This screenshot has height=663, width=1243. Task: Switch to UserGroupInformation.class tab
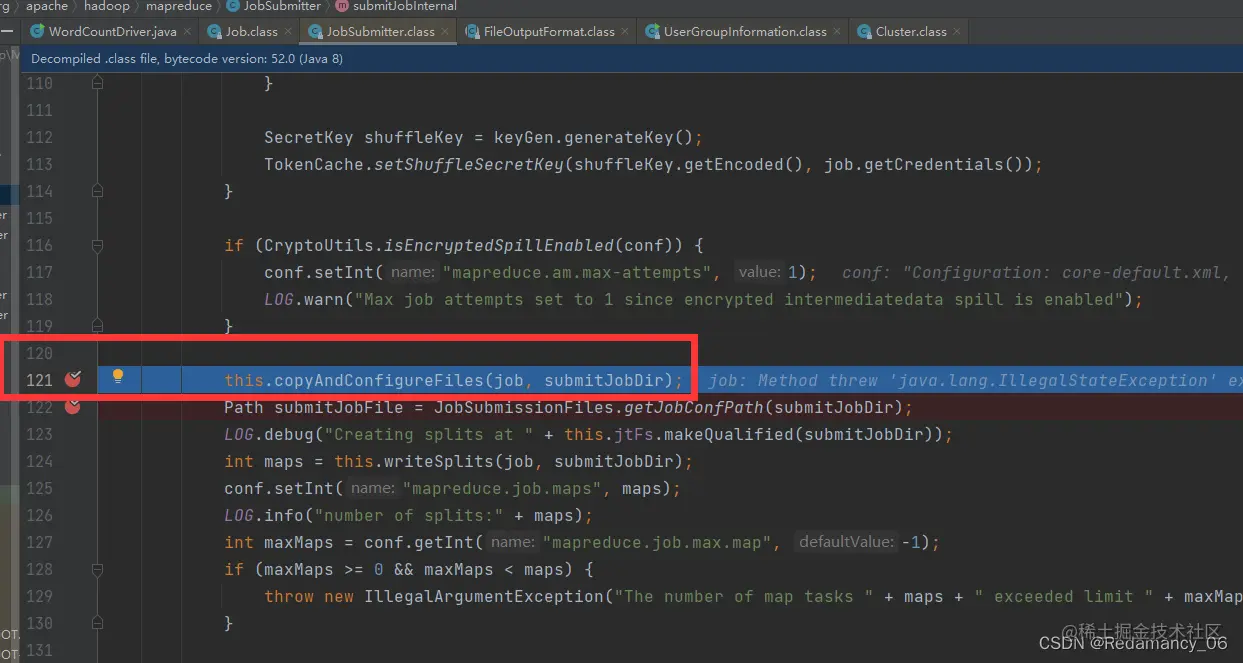point(745,31)
